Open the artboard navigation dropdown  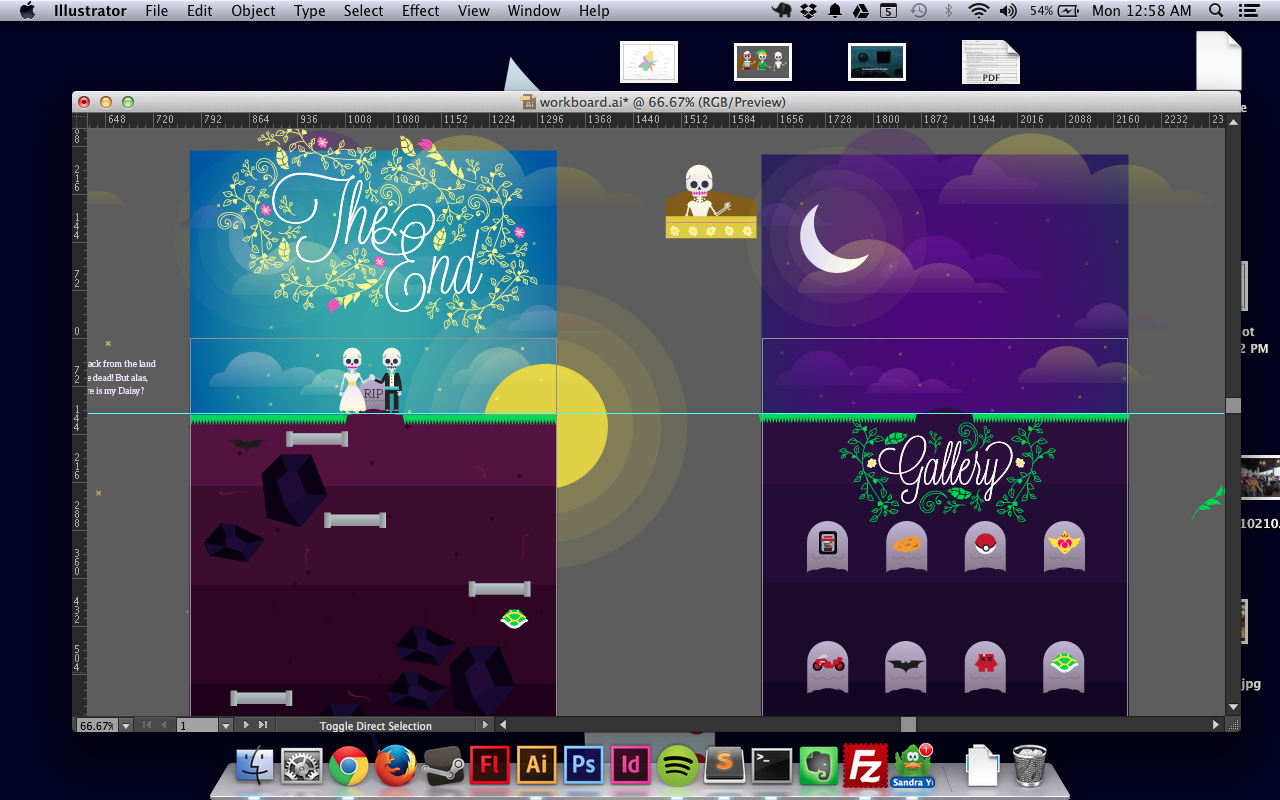(226, 725)
